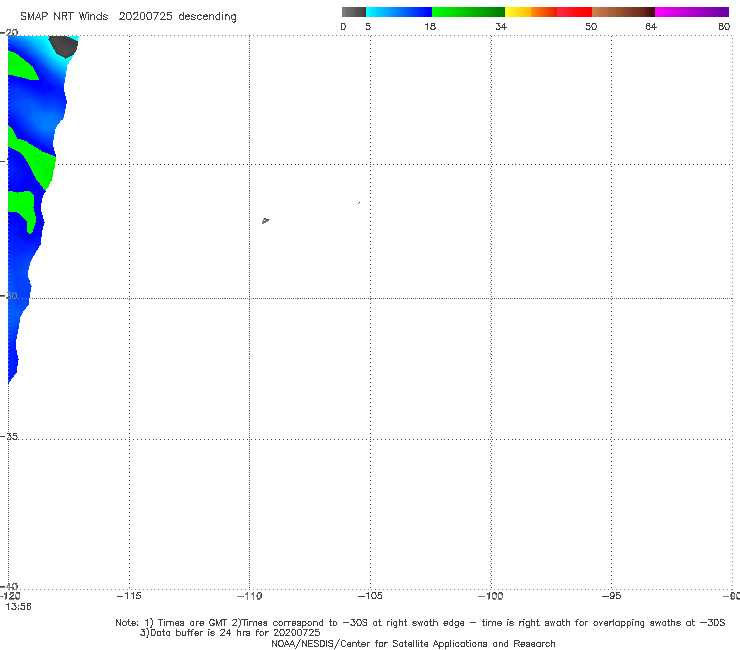Click the color bar label '50'
This screenshot has width=740, height=650.
[x=591, y=26]
